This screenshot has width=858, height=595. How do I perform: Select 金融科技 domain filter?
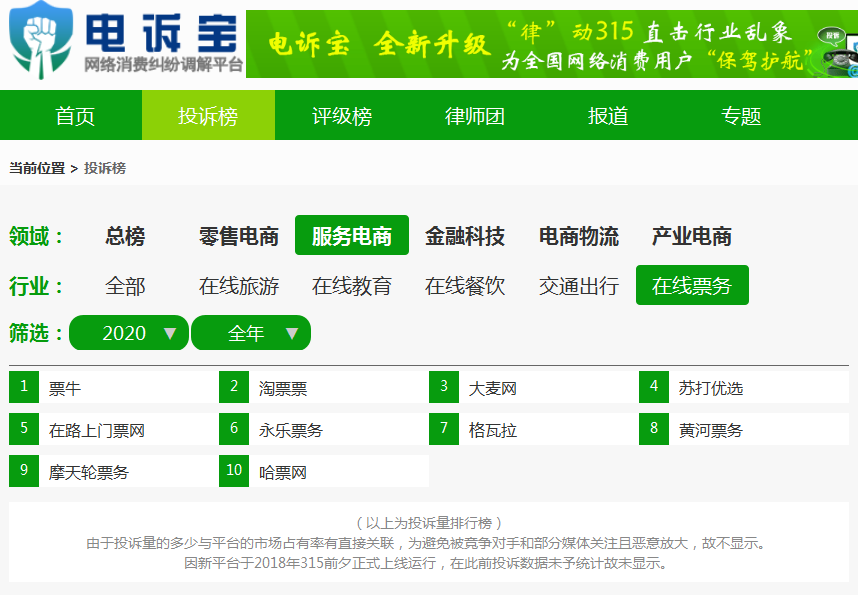tap(465, 236)
